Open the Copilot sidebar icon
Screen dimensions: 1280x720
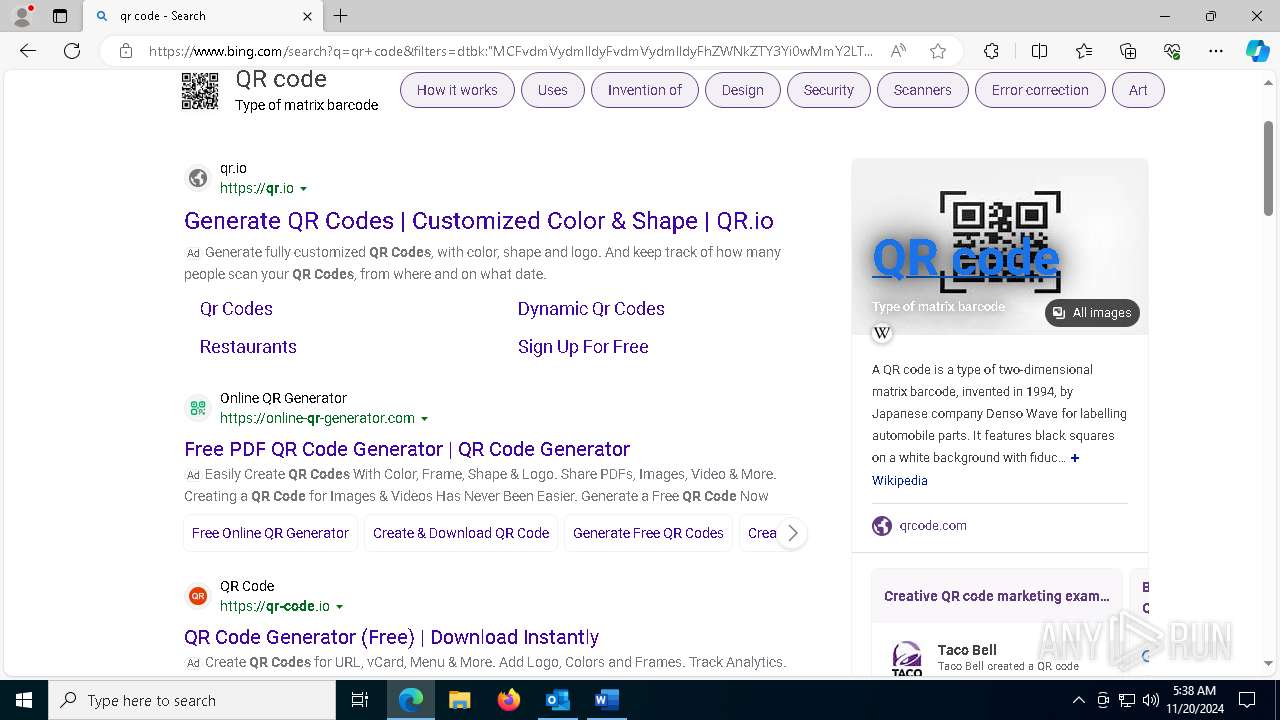1257,51
